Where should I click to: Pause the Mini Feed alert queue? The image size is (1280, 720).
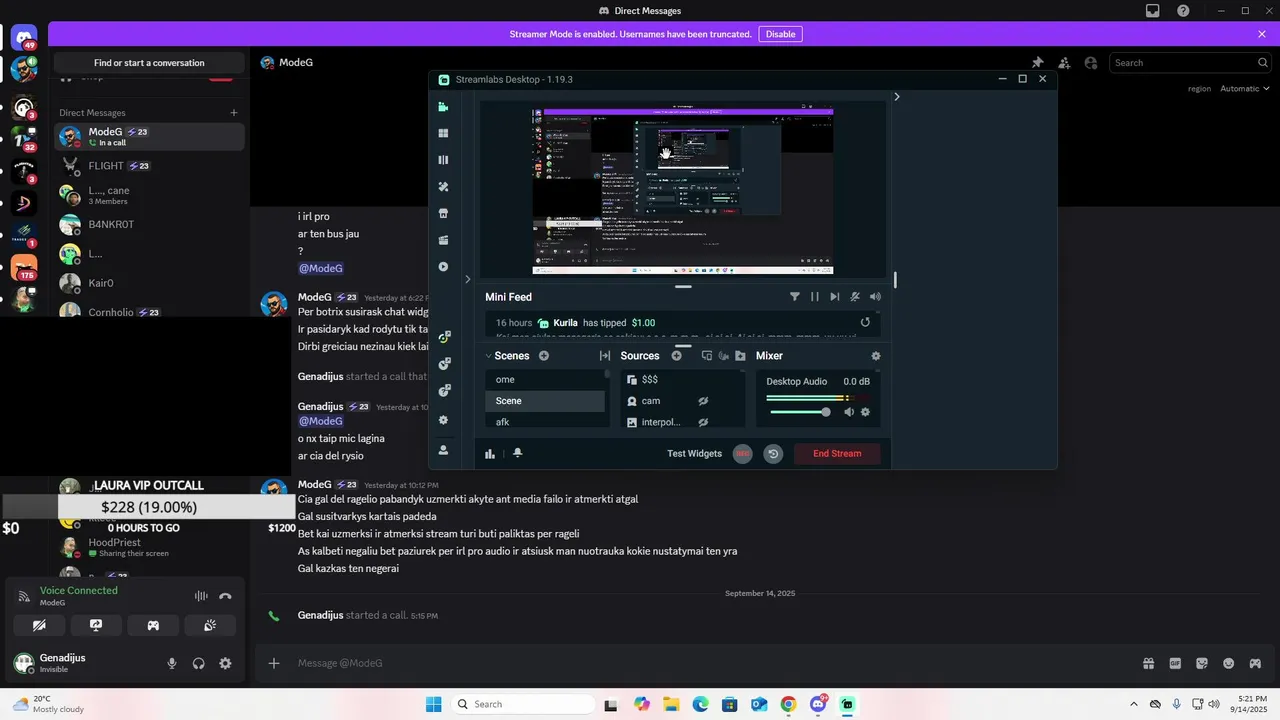click(815, 297)
